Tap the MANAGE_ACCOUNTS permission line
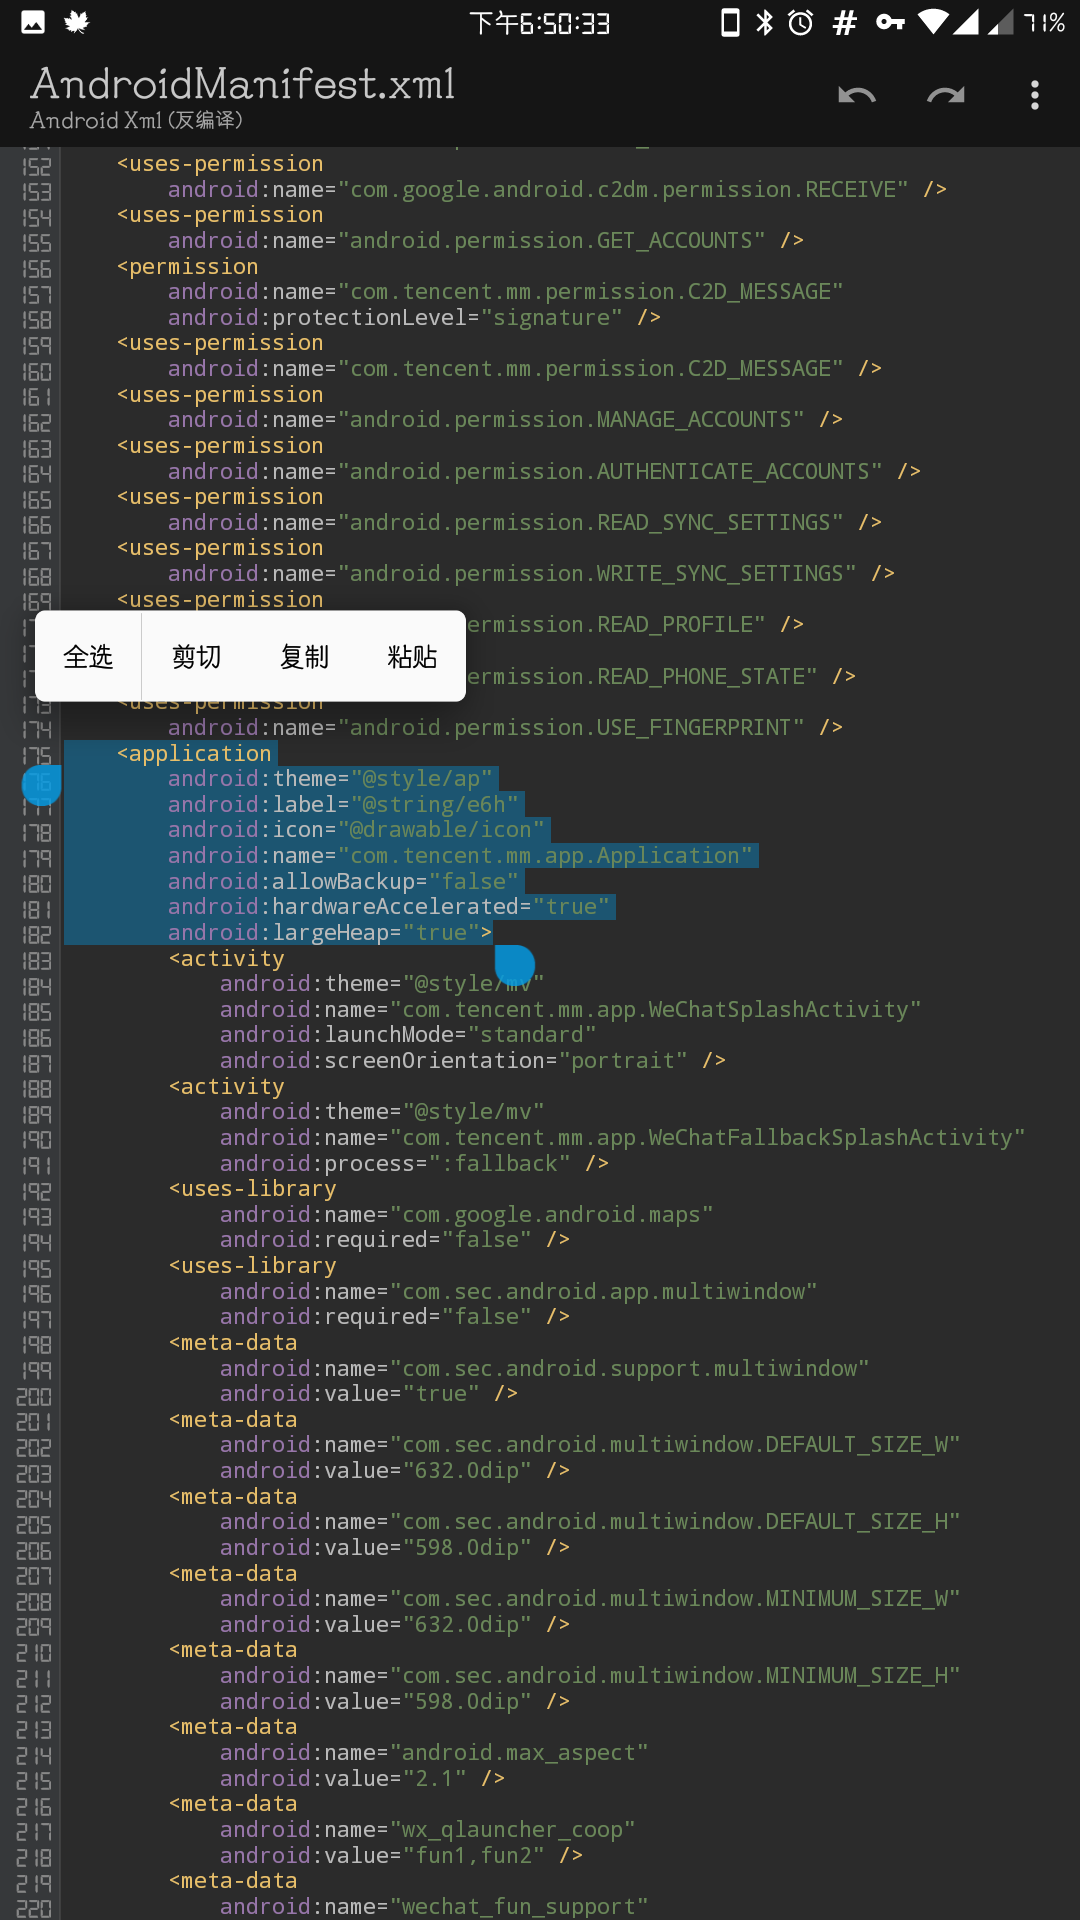Image resolution: width=1080 pixels, height=1920 pixels. 505,420
